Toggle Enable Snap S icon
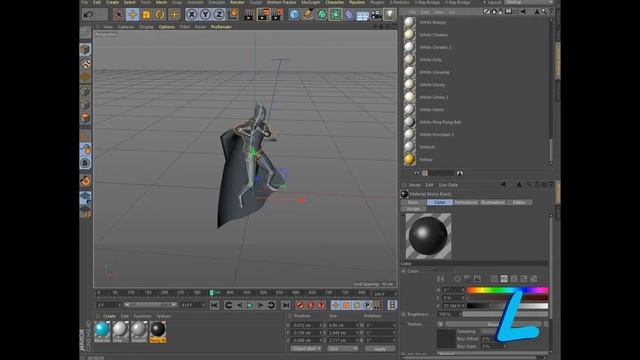The width and height of the screenshot is (640, 360). (x=85, y=163)
